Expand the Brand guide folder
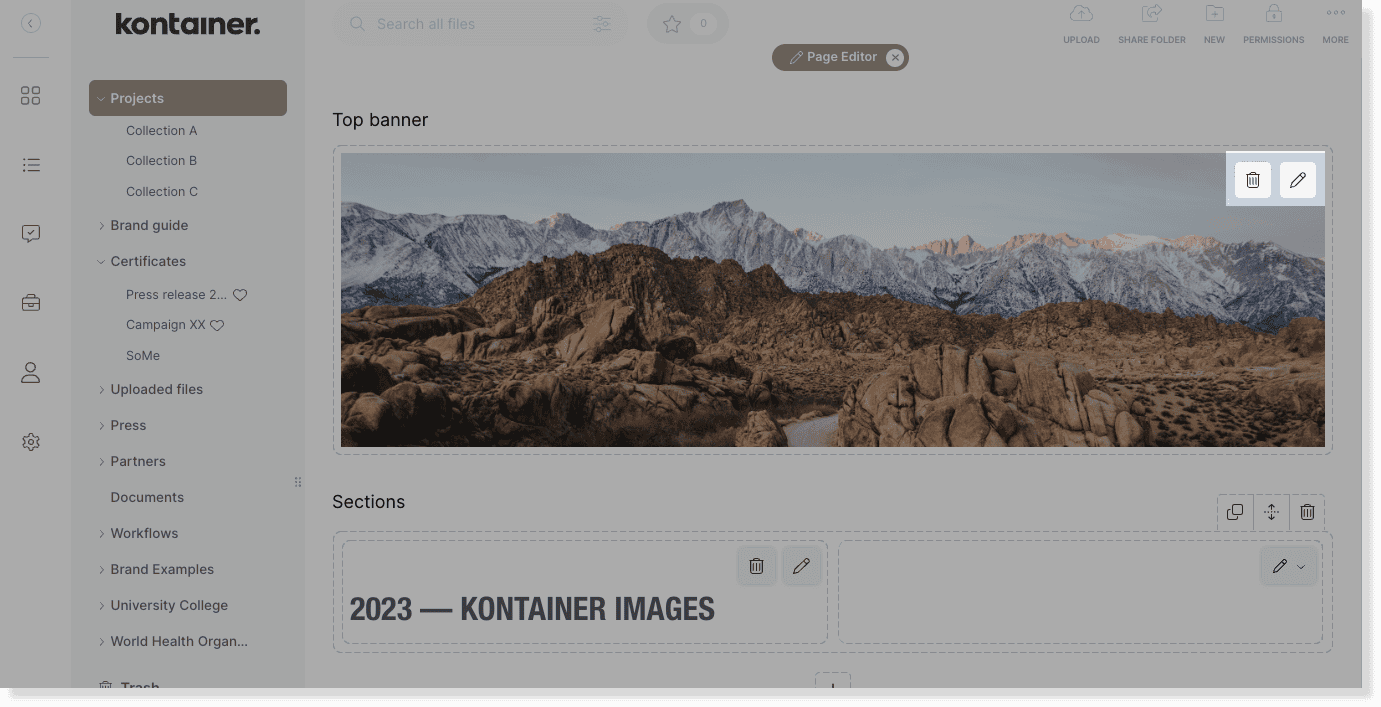 point(102,225)
